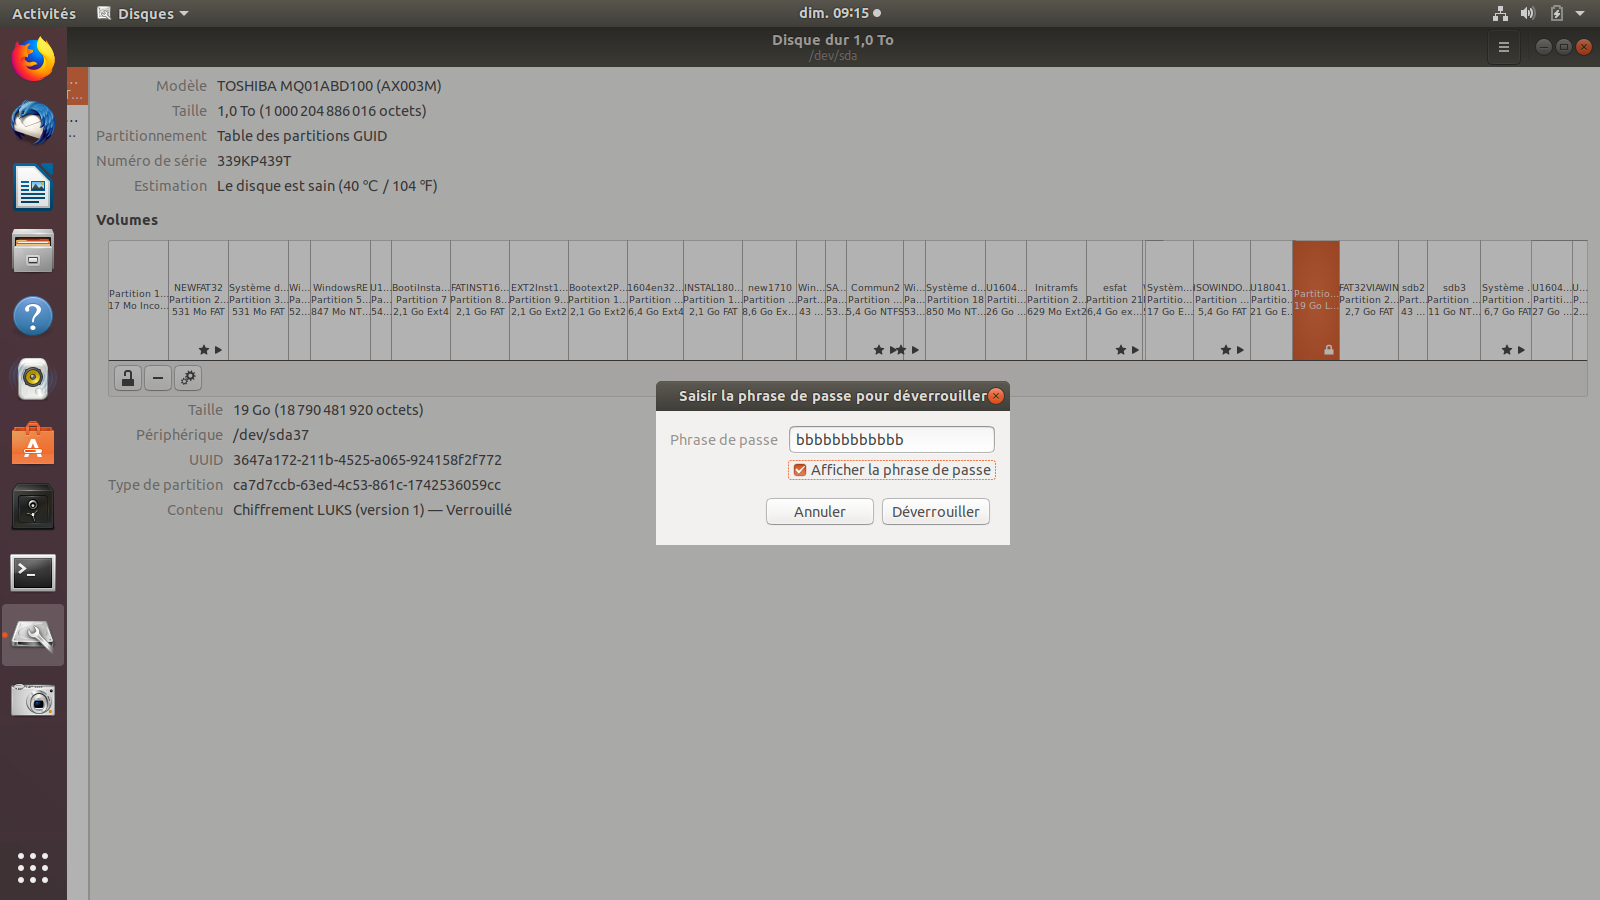Open additional partition options gears button
This screenshot has width=1600, height=900.
coord(188,378)
